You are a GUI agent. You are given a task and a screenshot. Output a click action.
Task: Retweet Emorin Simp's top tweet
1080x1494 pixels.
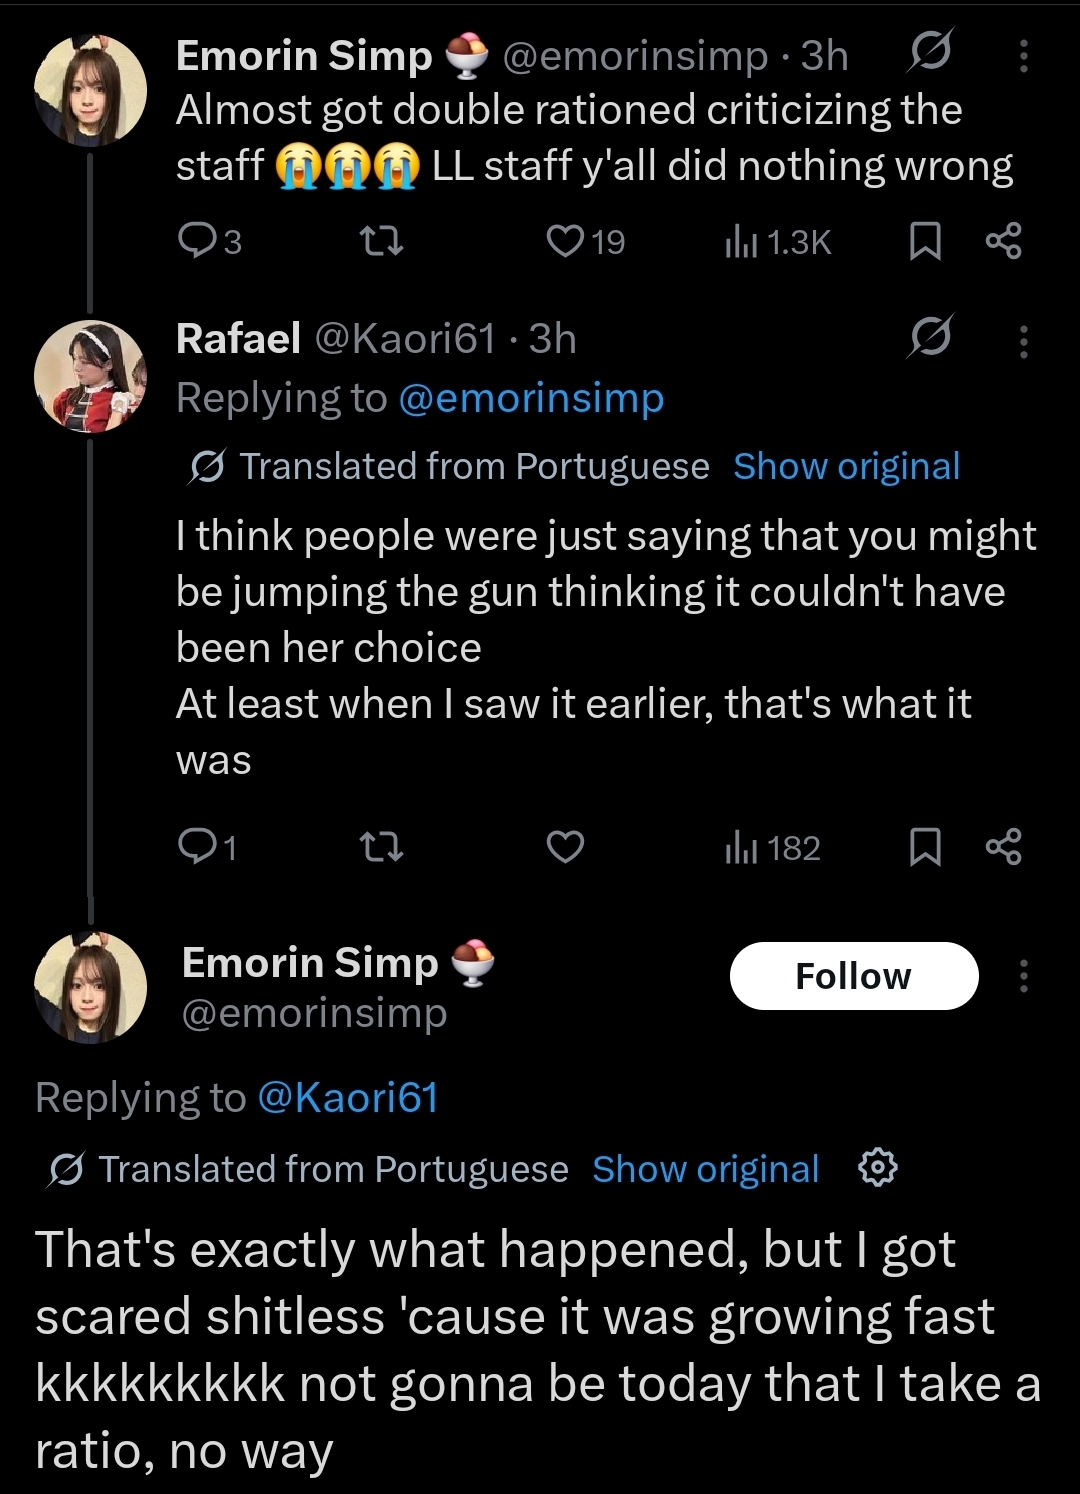click(x=381, y=241)
